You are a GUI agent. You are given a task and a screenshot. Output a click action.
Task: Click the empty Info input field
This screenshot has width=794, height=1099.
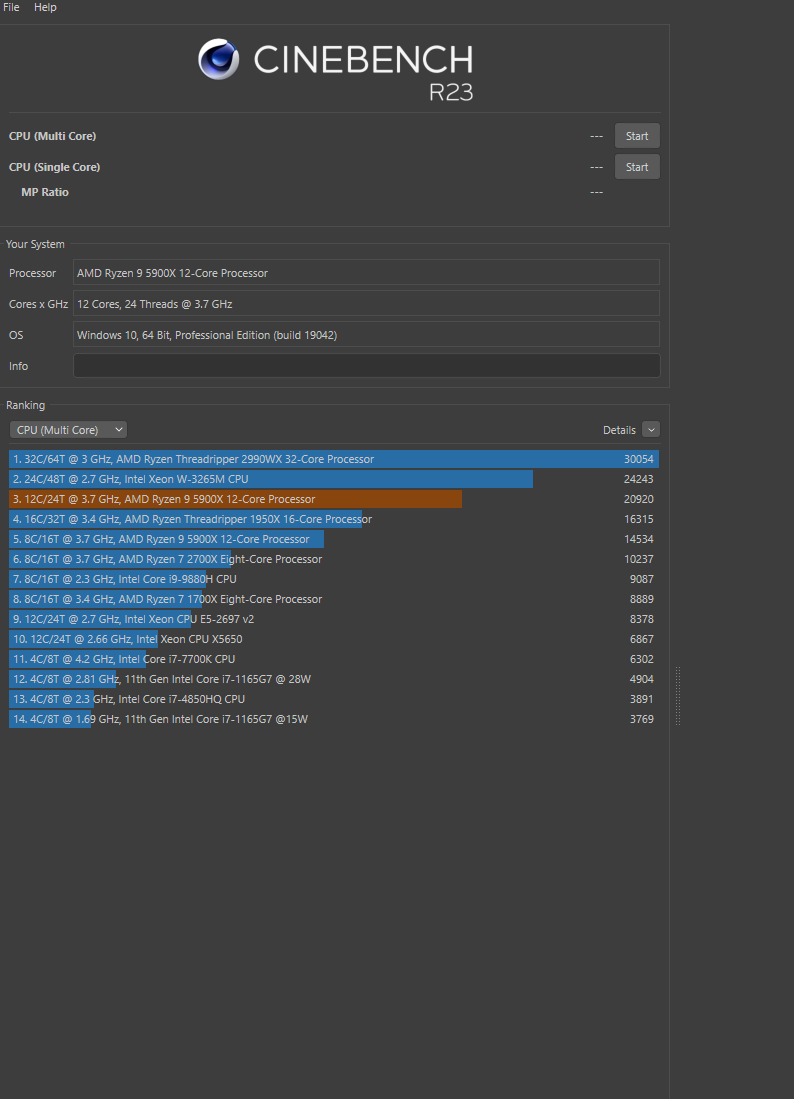point(366,366)
